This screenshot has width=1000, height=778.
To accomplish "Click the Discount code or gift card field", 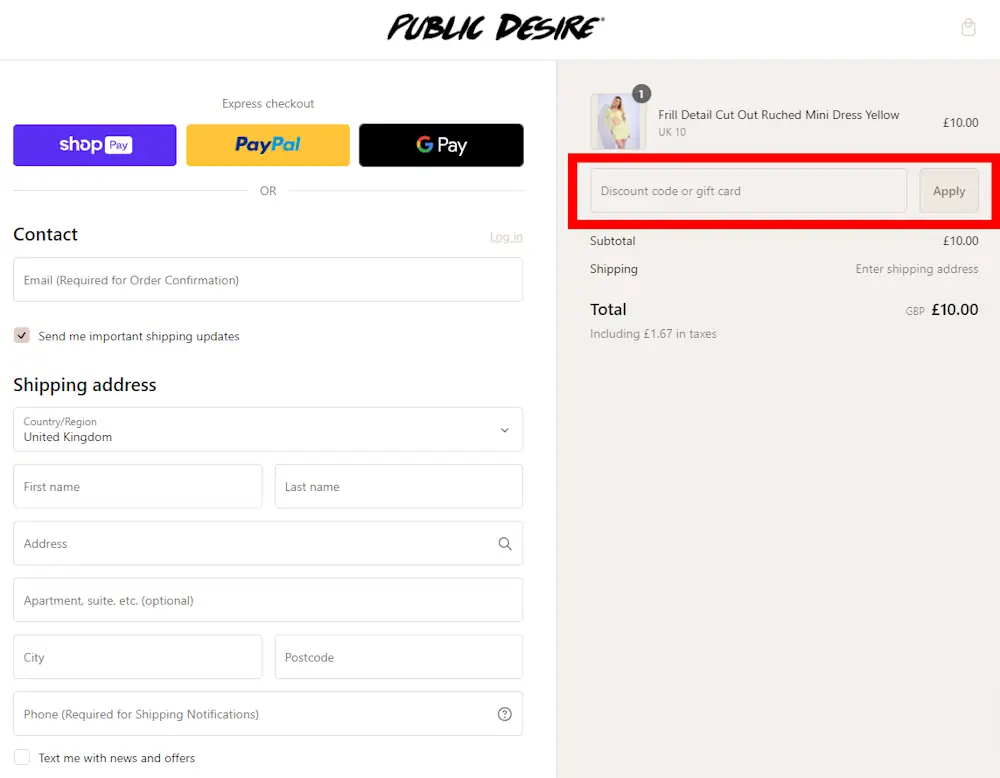I will [x=749, y=191].
